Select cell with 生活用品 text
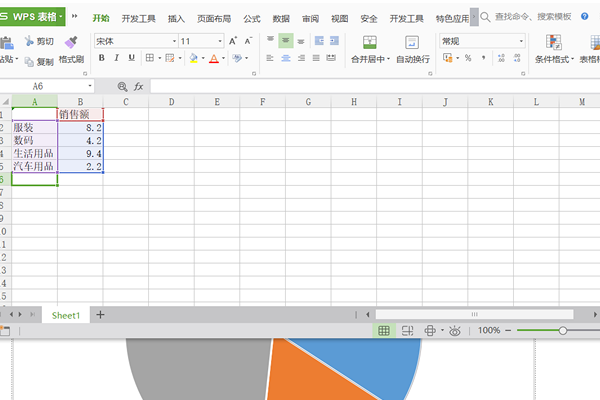This screenshot has width=600, height=400. (34, 153)
